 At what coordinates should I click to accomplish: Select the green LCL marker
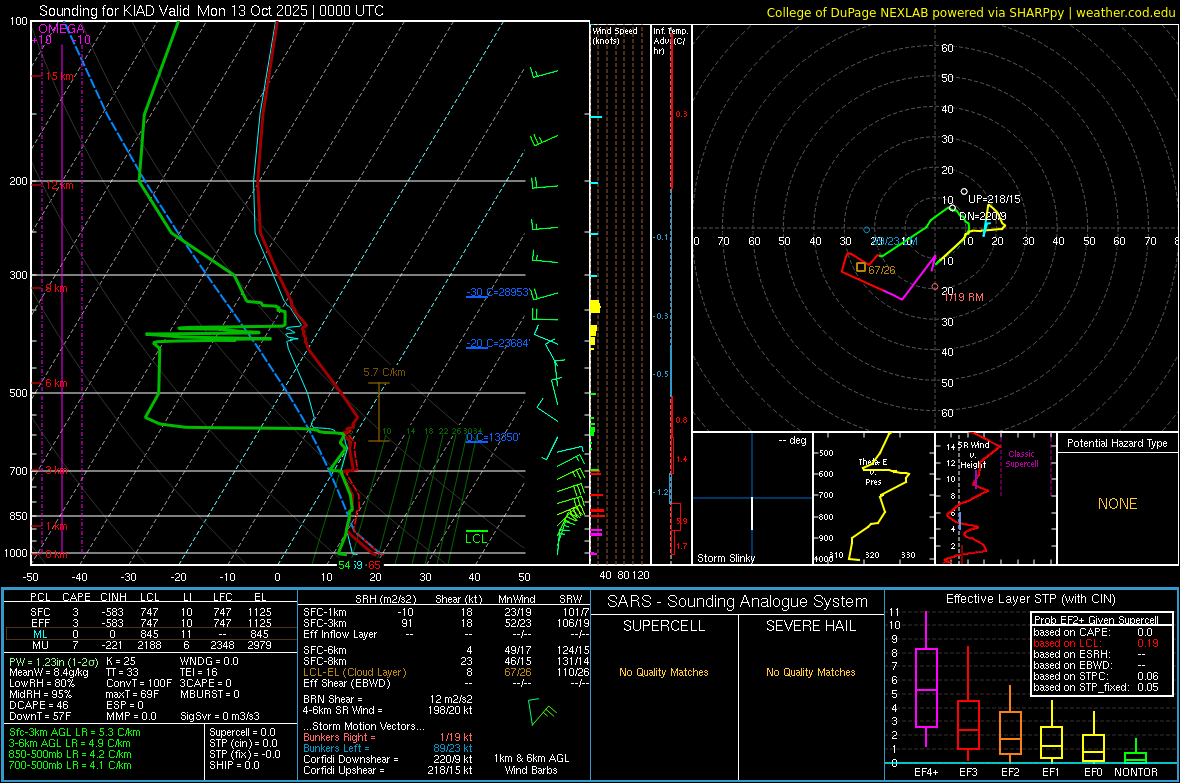pyautogui.click(x=476, y=538)
